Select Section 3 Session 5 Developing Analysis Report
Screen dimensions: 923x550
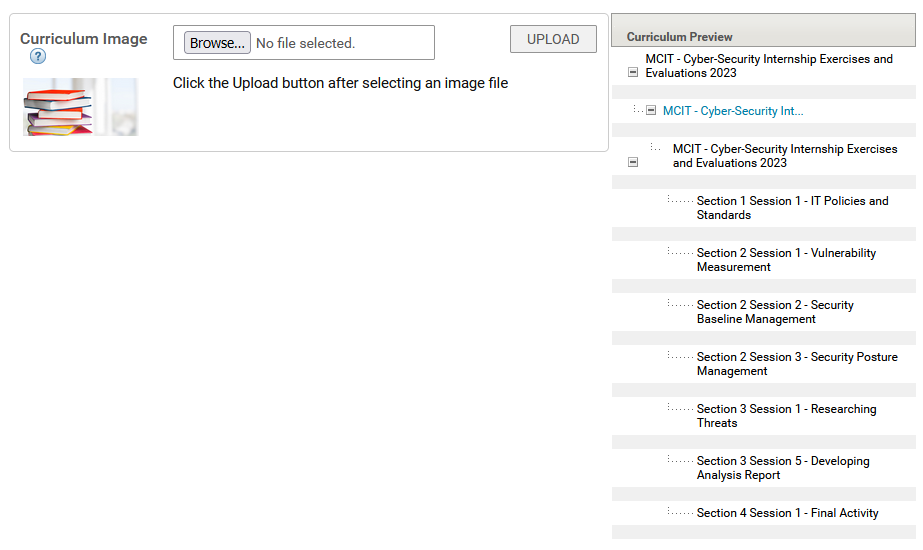coord(783,468)
